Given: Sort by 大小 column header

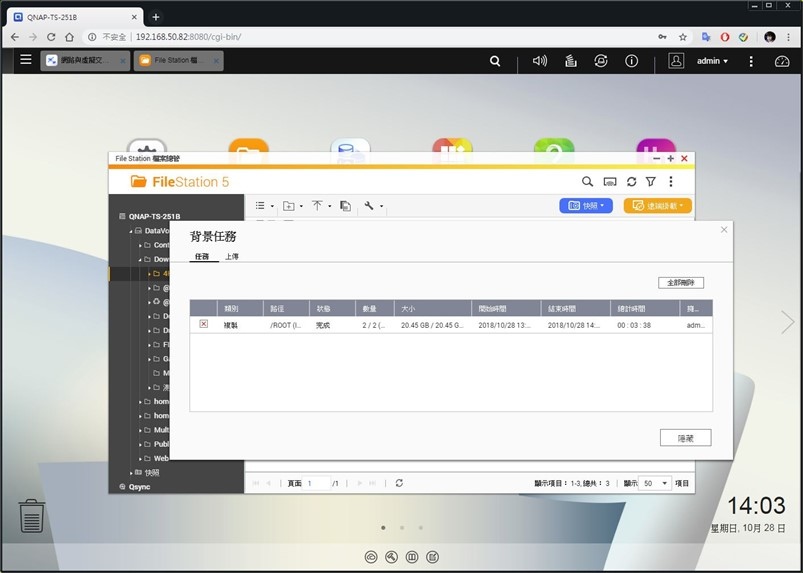Looking at the screenshot, I should click(x=432, y=308).
